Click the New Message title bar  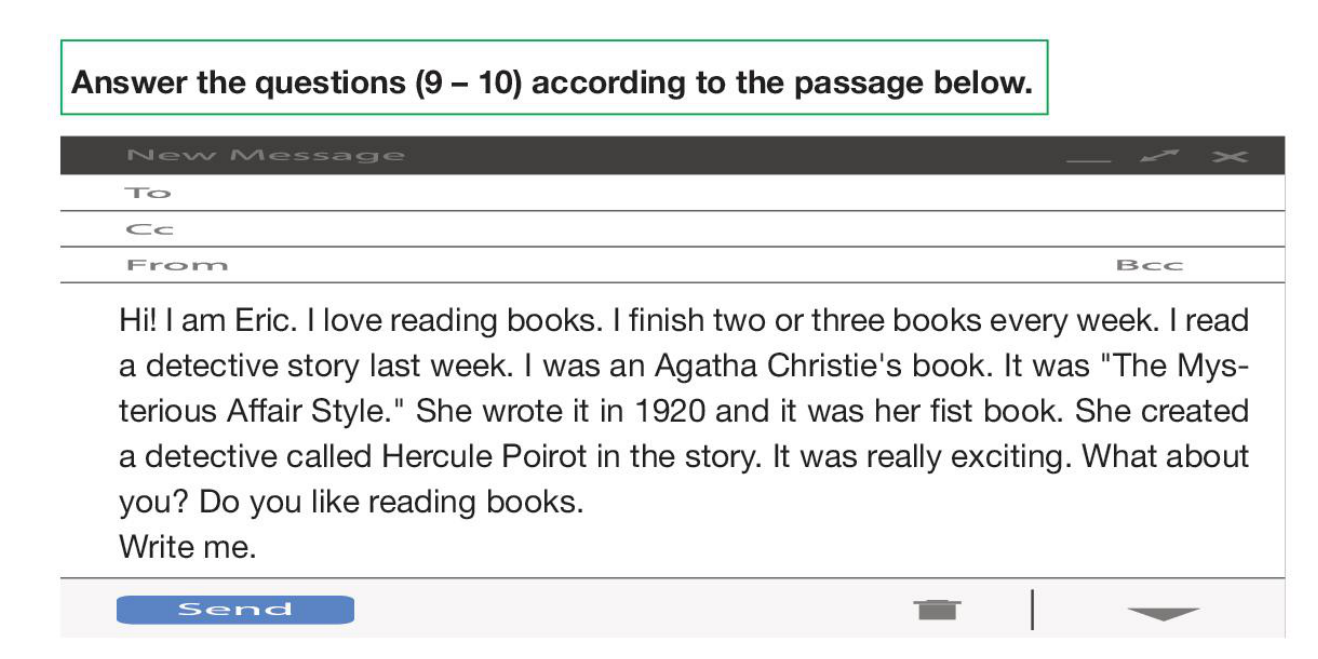click(x=600, y=156)
